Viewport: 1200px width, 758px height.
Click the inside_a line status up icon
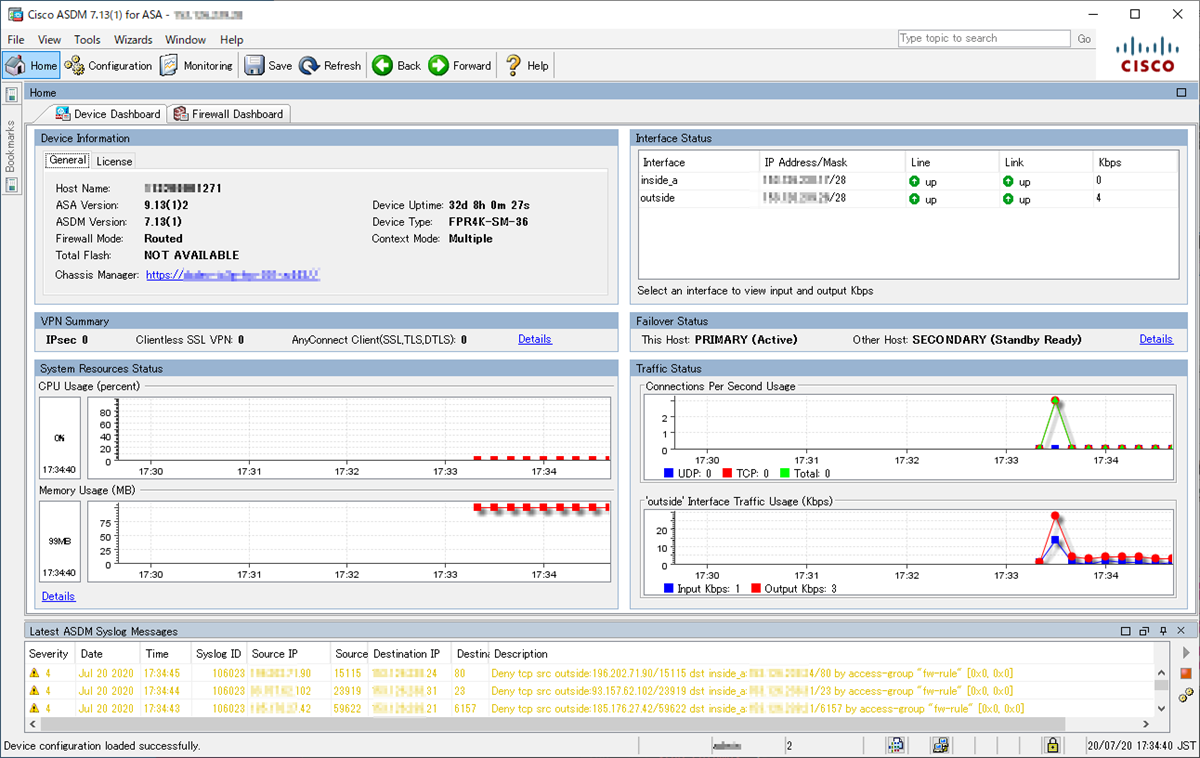[914, 181]
